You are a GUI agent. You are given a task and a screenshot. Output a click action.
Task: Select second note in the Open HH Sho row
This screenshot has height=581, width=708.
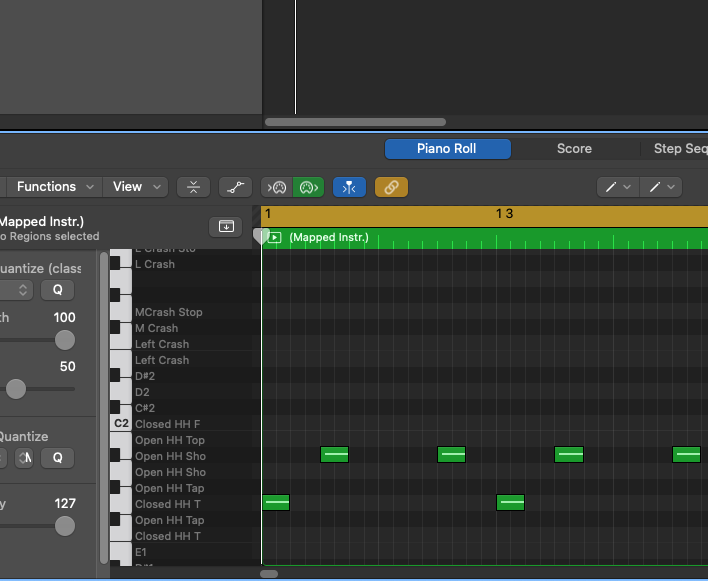click(x=452, y=455)
